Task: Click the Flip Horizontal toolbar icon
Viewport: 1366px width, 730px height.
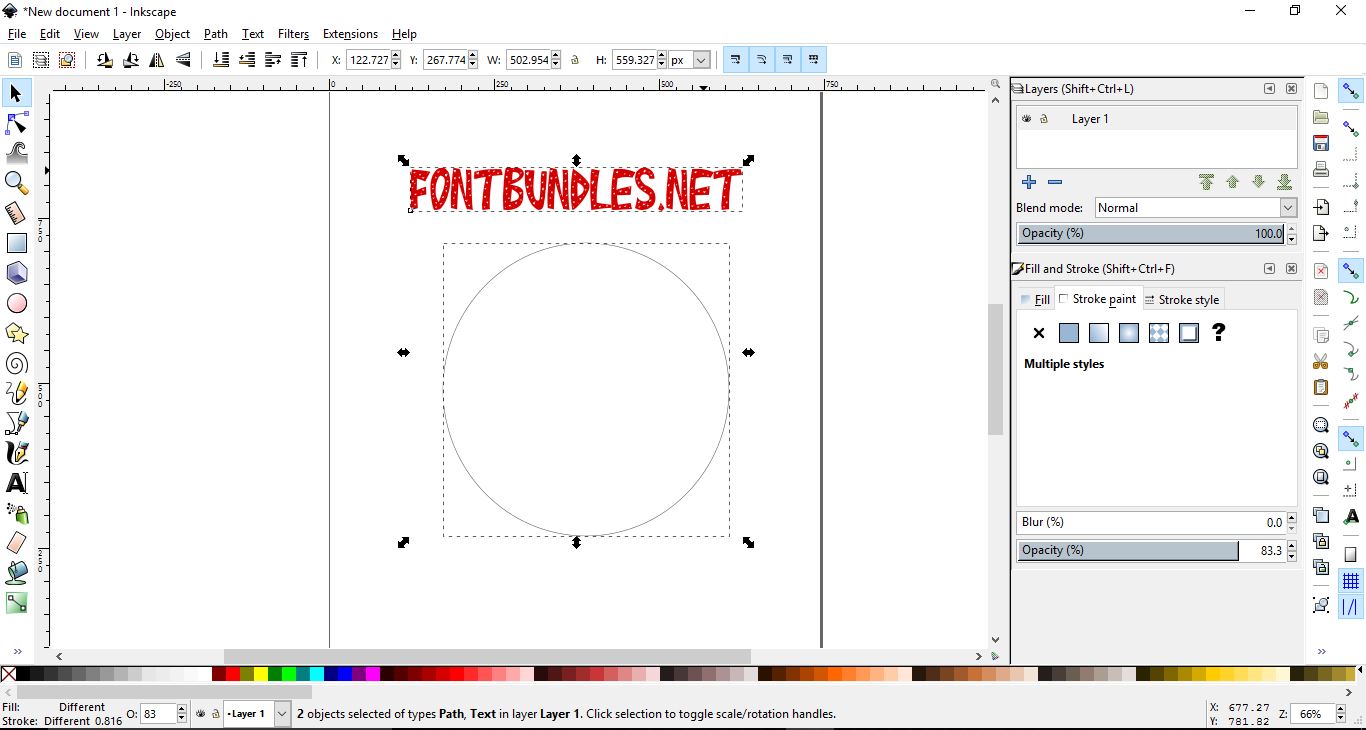Action: [x=157, y=60]
